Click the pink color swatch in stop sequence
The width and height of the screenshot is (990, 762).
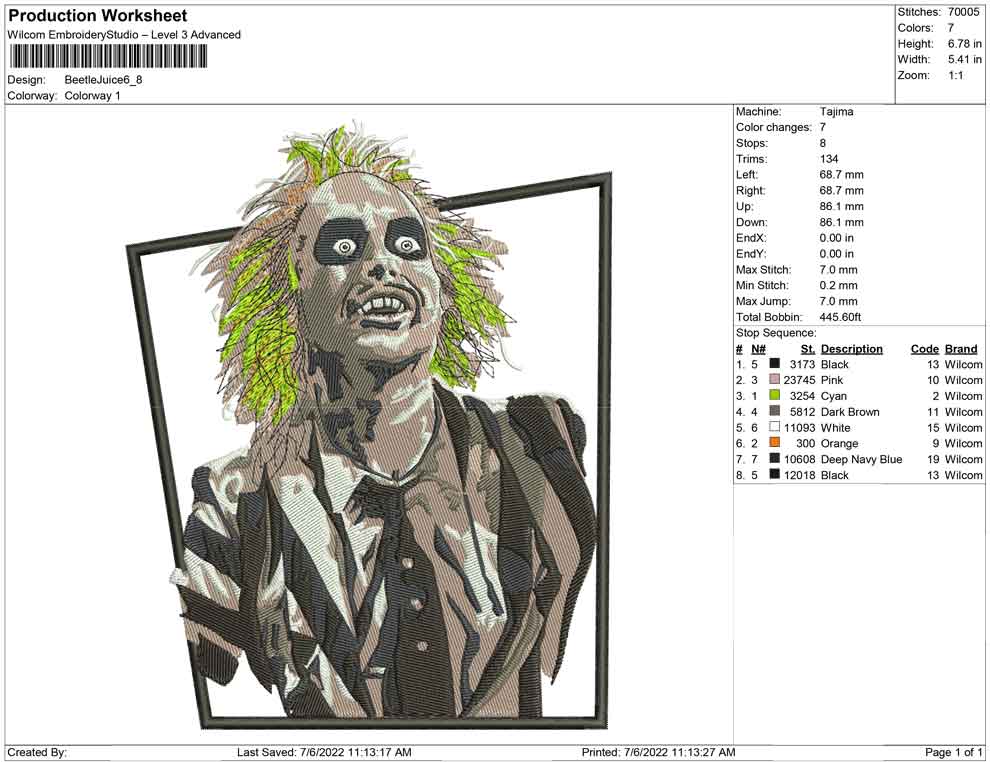[x=775, y=380]
